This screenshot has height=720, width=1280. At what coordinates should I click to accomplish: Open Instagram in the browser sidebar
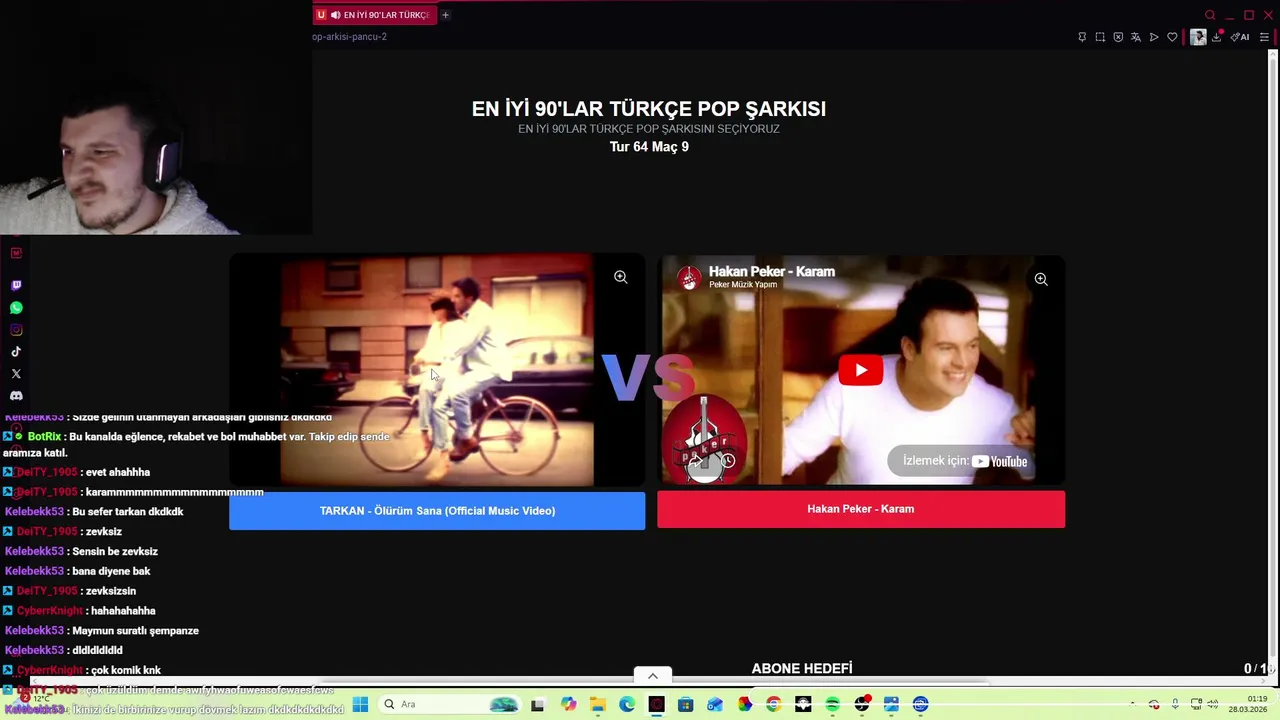point(16,330)
